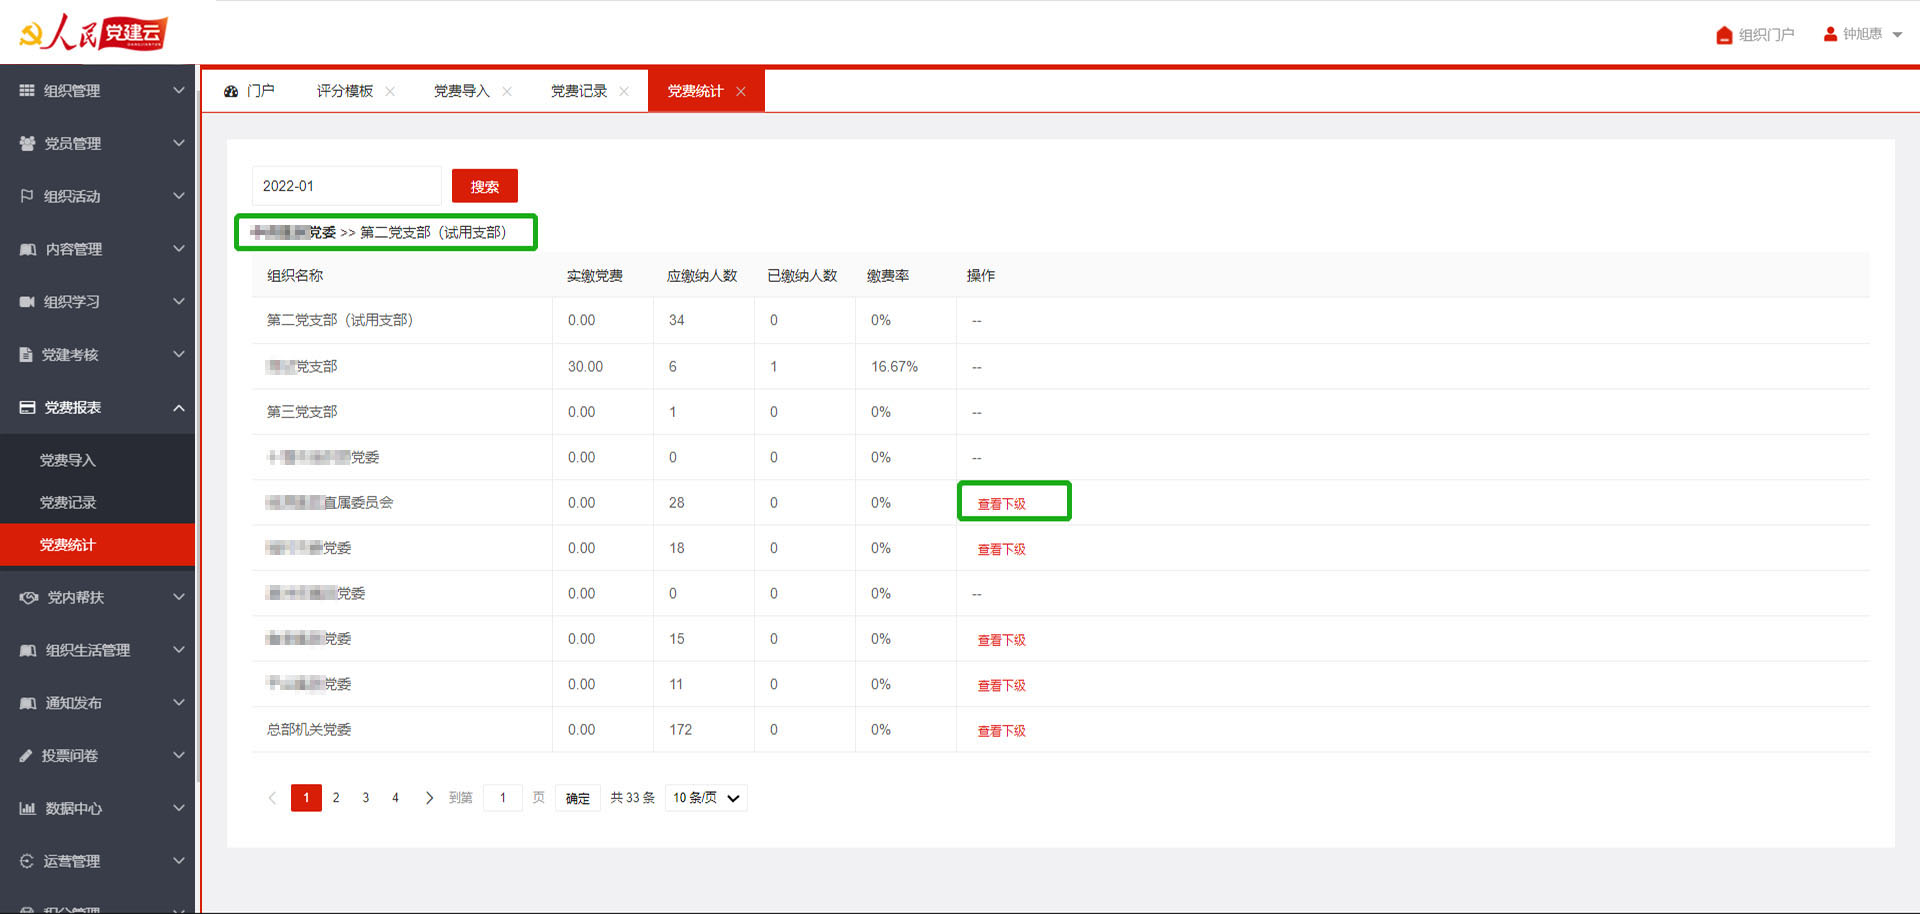Click the 组织门户 icon in the header

(x=1724, y=33)
